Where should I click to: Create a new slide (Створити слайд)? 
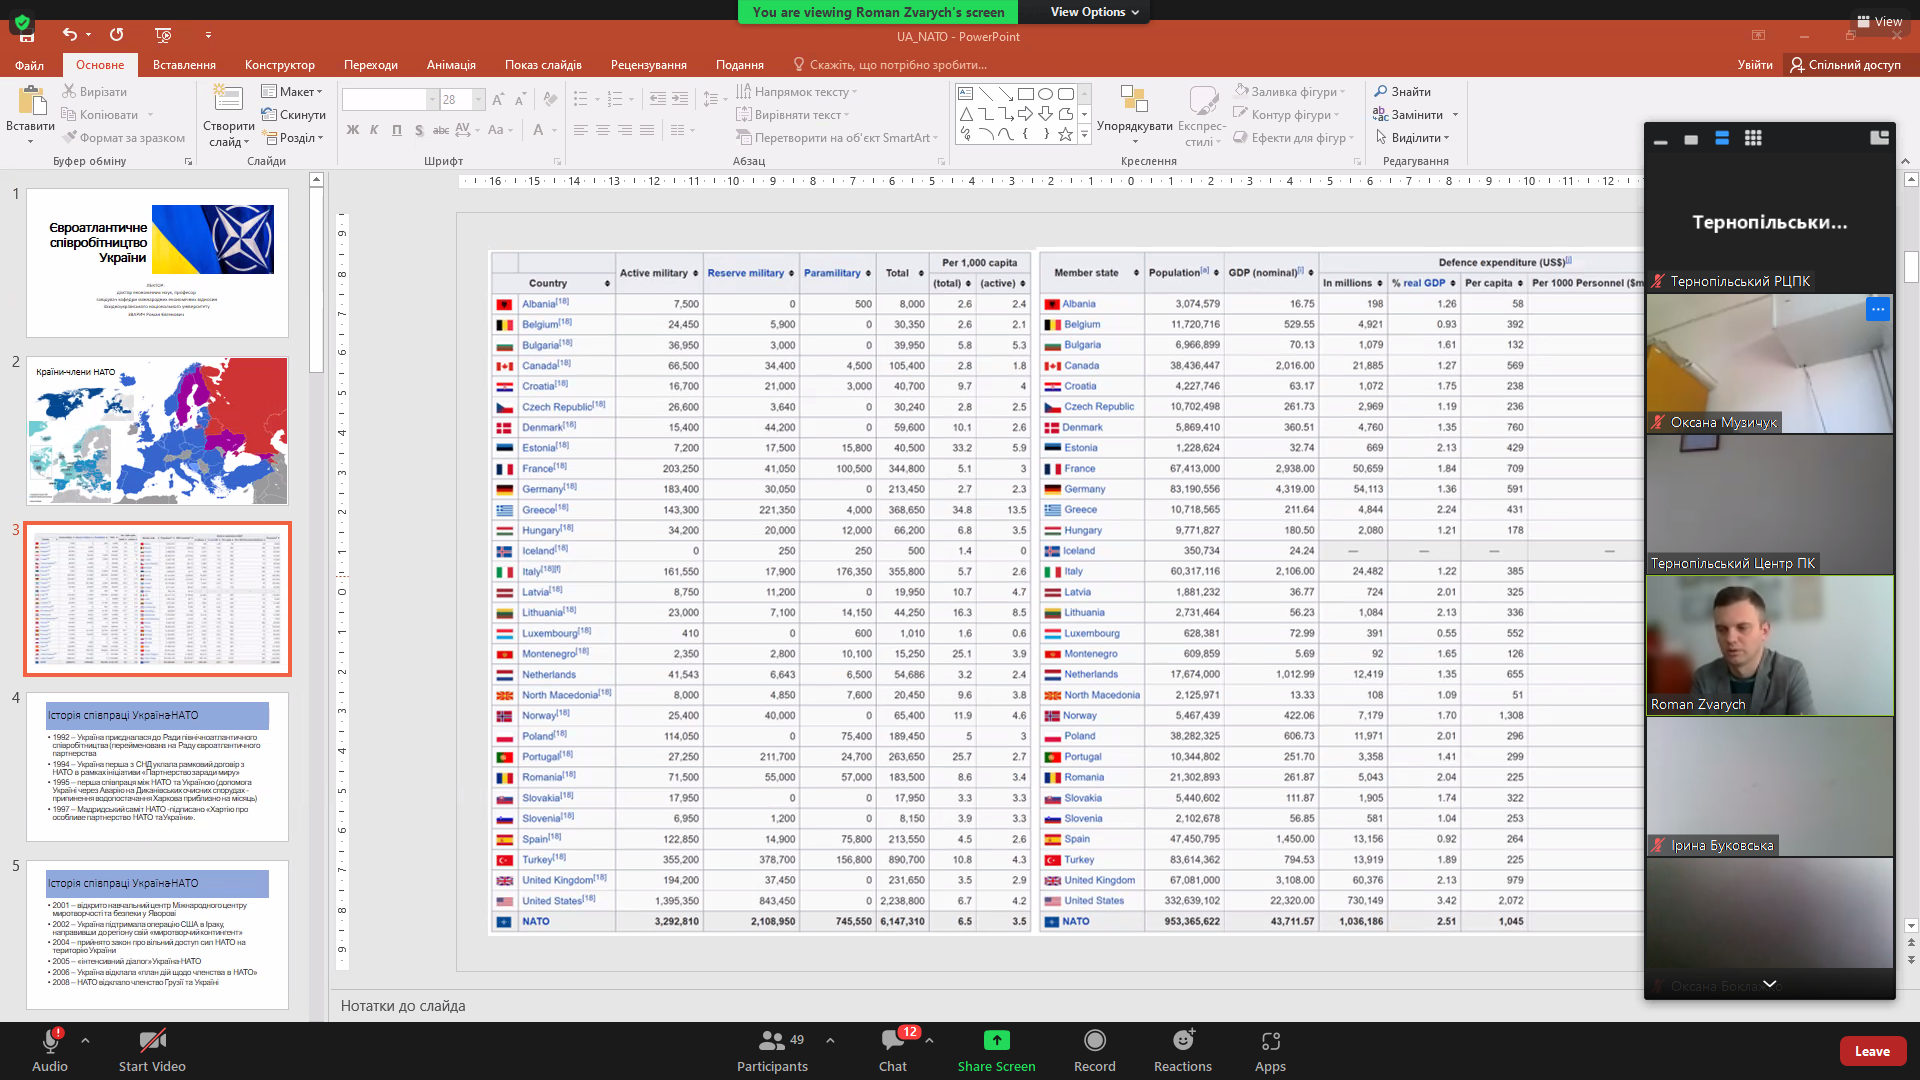[x=228, y=116]
